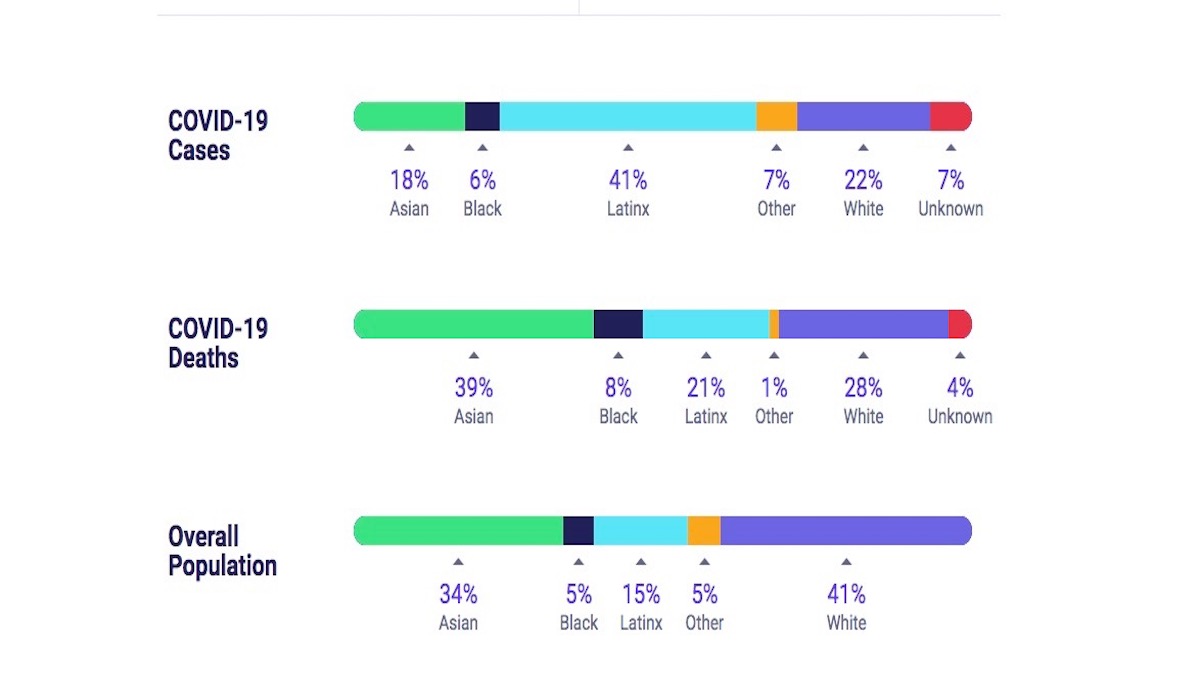Select the green Asian segment in COVID-19 Deaths bar
This screenshot has height=700, width=1200.
tap(474, 324)
